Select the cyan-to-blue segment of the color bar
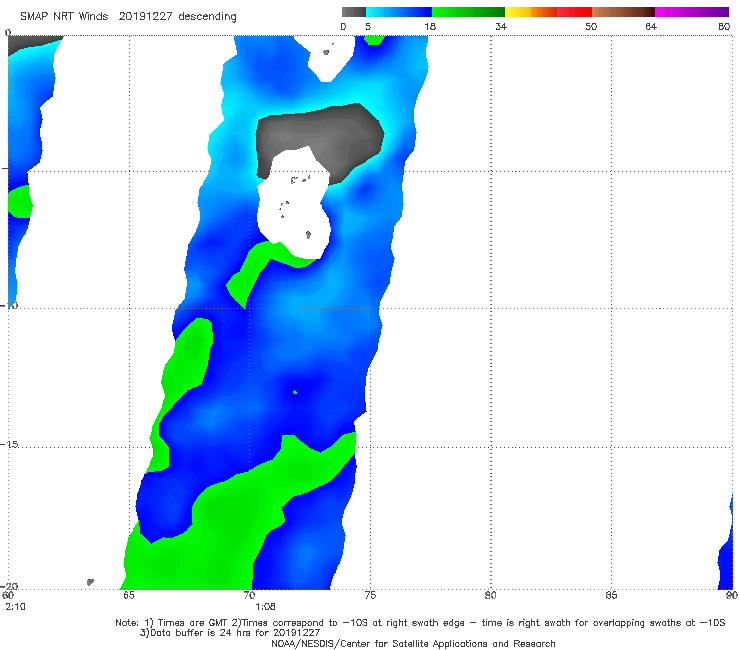740x650 pixels. point(399,12)
